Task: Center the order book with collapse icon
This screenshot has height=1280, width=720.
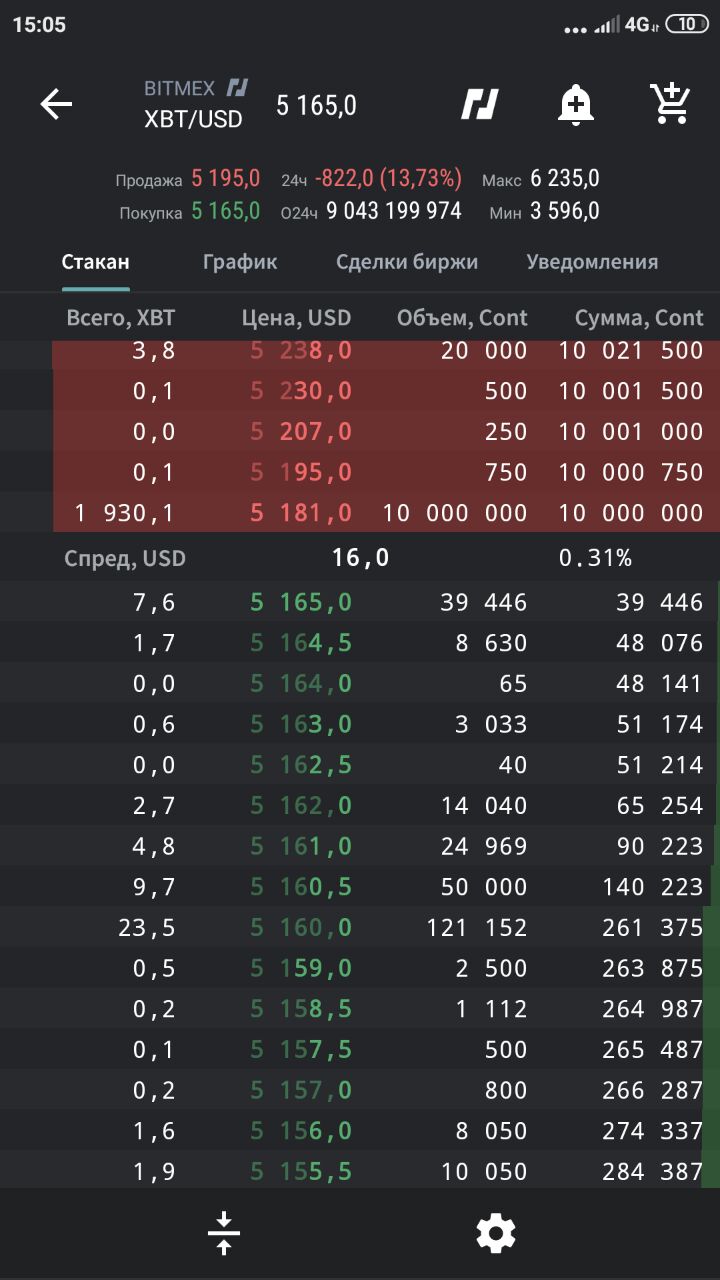Action: click(224, 1233)
